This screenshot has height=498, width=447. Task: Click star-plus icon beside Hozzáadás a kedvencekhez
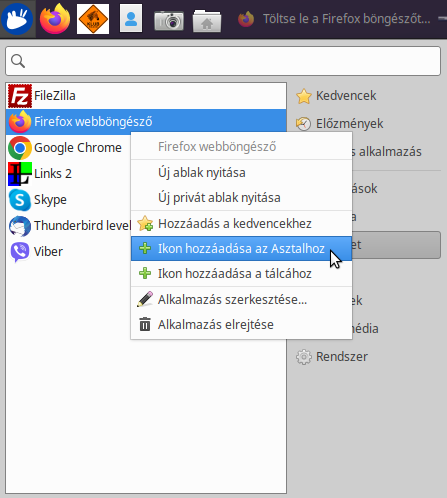click(145, 223)
